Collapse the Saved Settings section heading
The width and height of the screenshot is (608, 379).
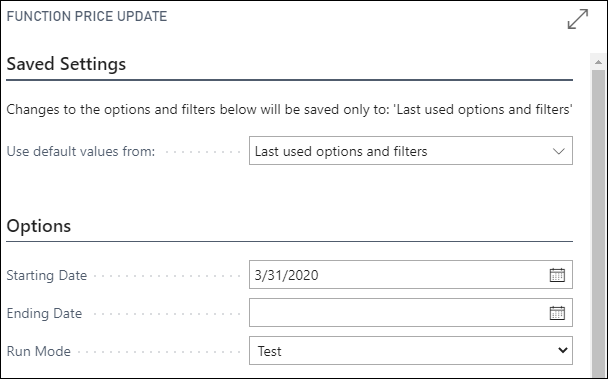[x=66, y=64]
